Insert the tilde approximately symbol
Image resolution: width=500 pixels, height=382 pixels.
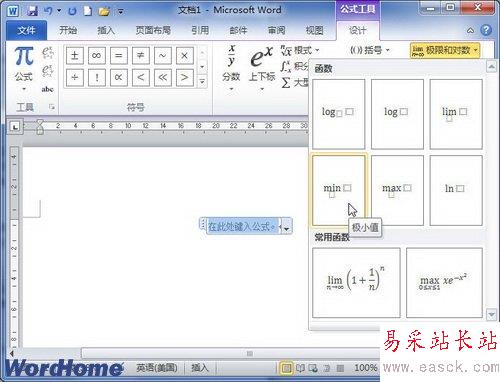(163, 56)
